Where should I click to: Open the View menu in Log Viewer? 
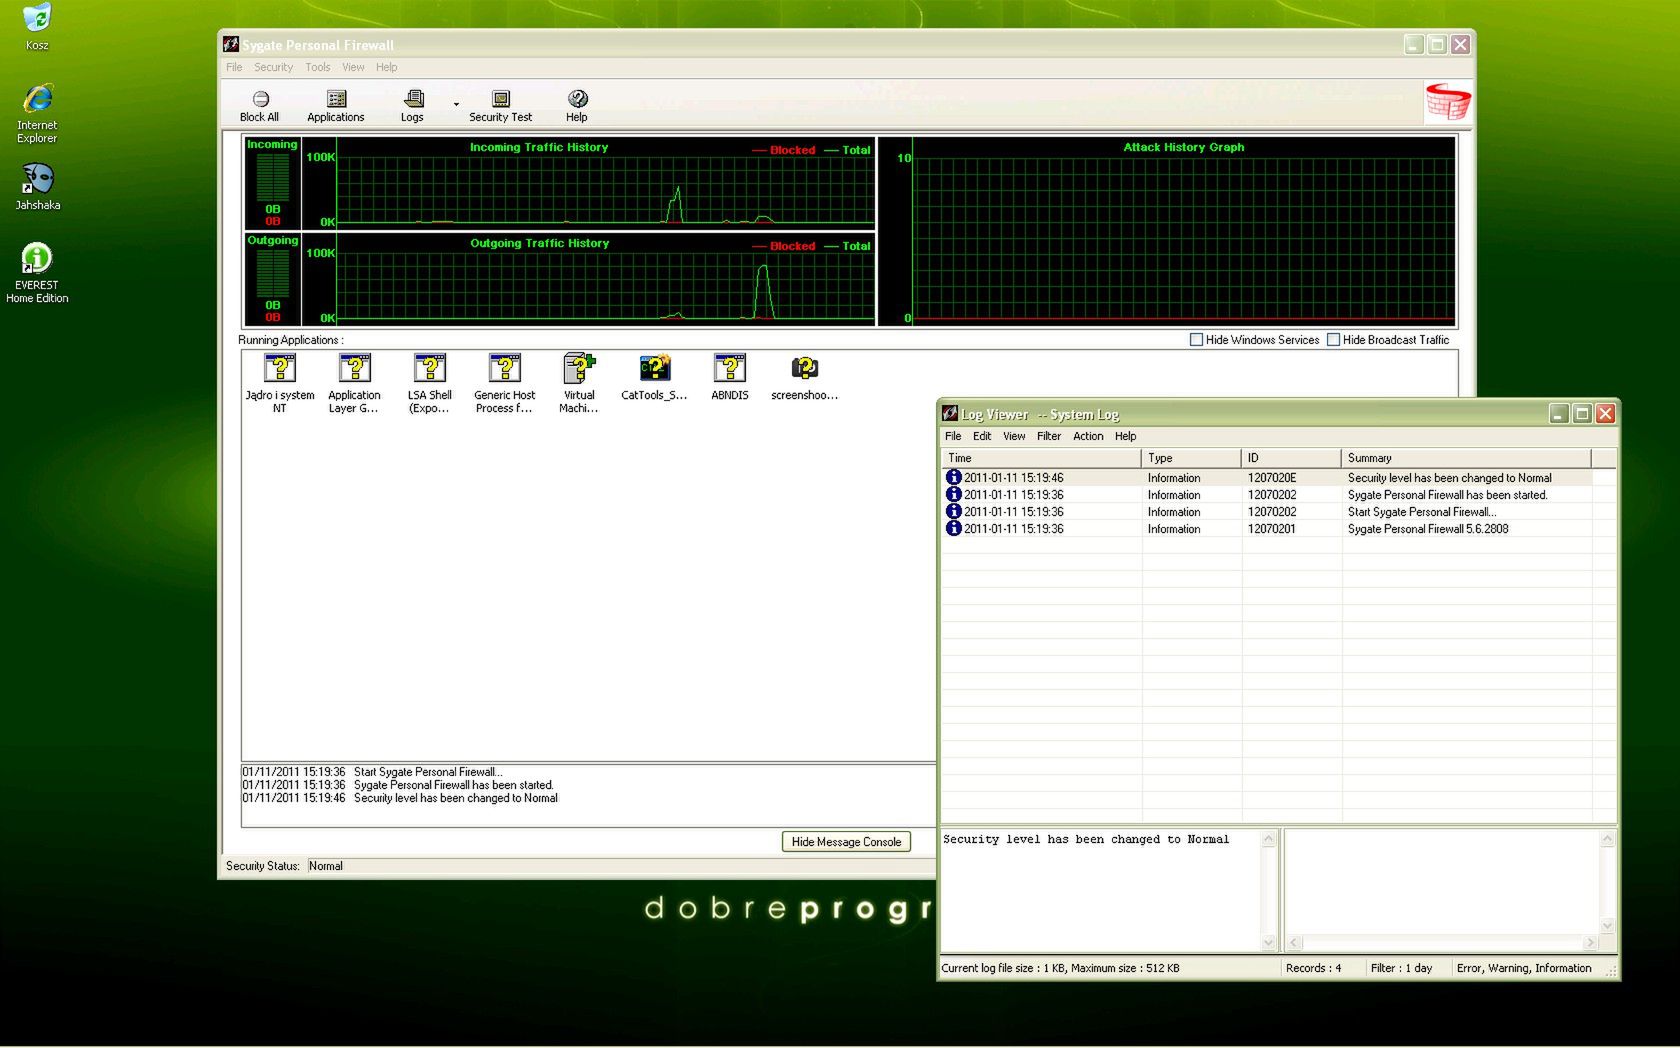click(1014, 436)
